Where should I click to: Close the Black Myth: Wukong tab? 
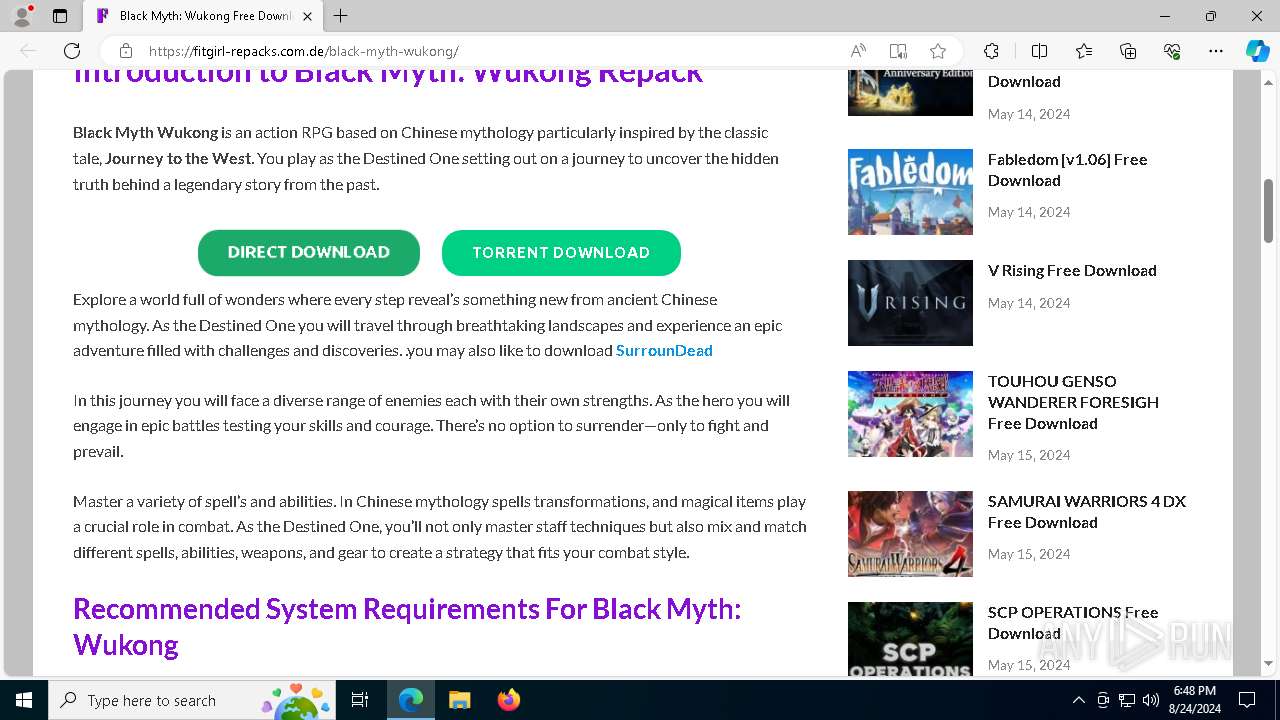click(307, 16)
